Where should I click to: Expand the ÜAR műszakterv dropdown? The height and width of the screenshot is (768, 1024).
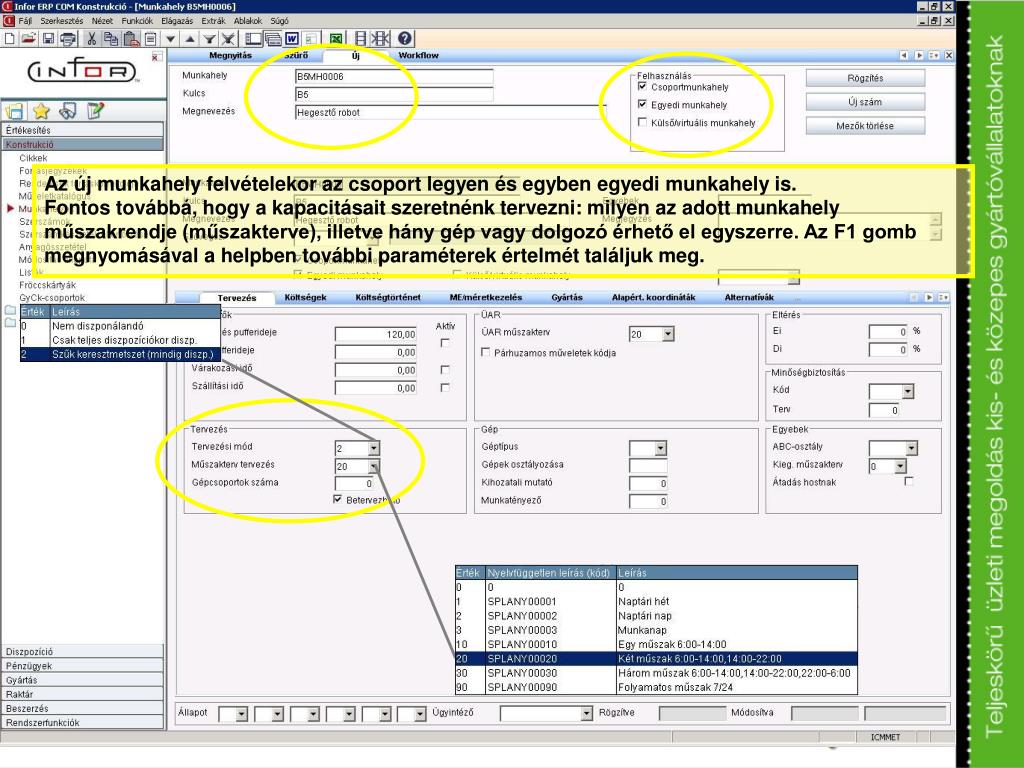pyautogui.click(x=667, y=334)
